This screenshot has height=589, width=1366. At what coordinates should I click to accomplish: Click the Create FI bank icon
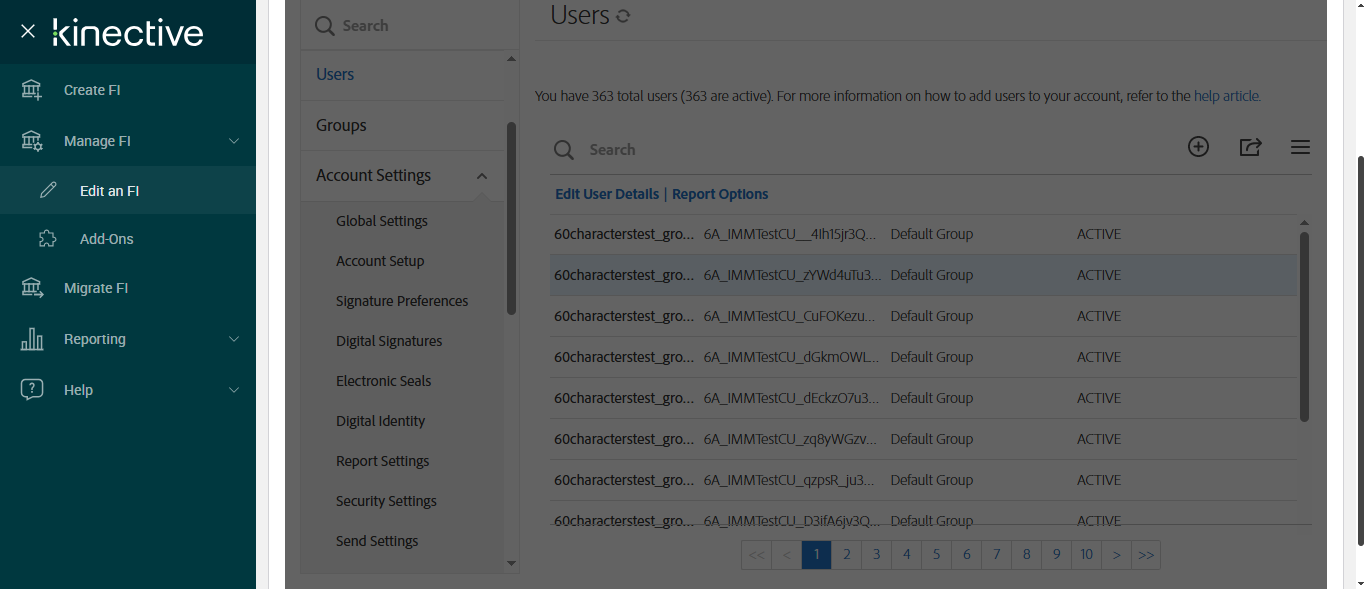pos(32,90)
